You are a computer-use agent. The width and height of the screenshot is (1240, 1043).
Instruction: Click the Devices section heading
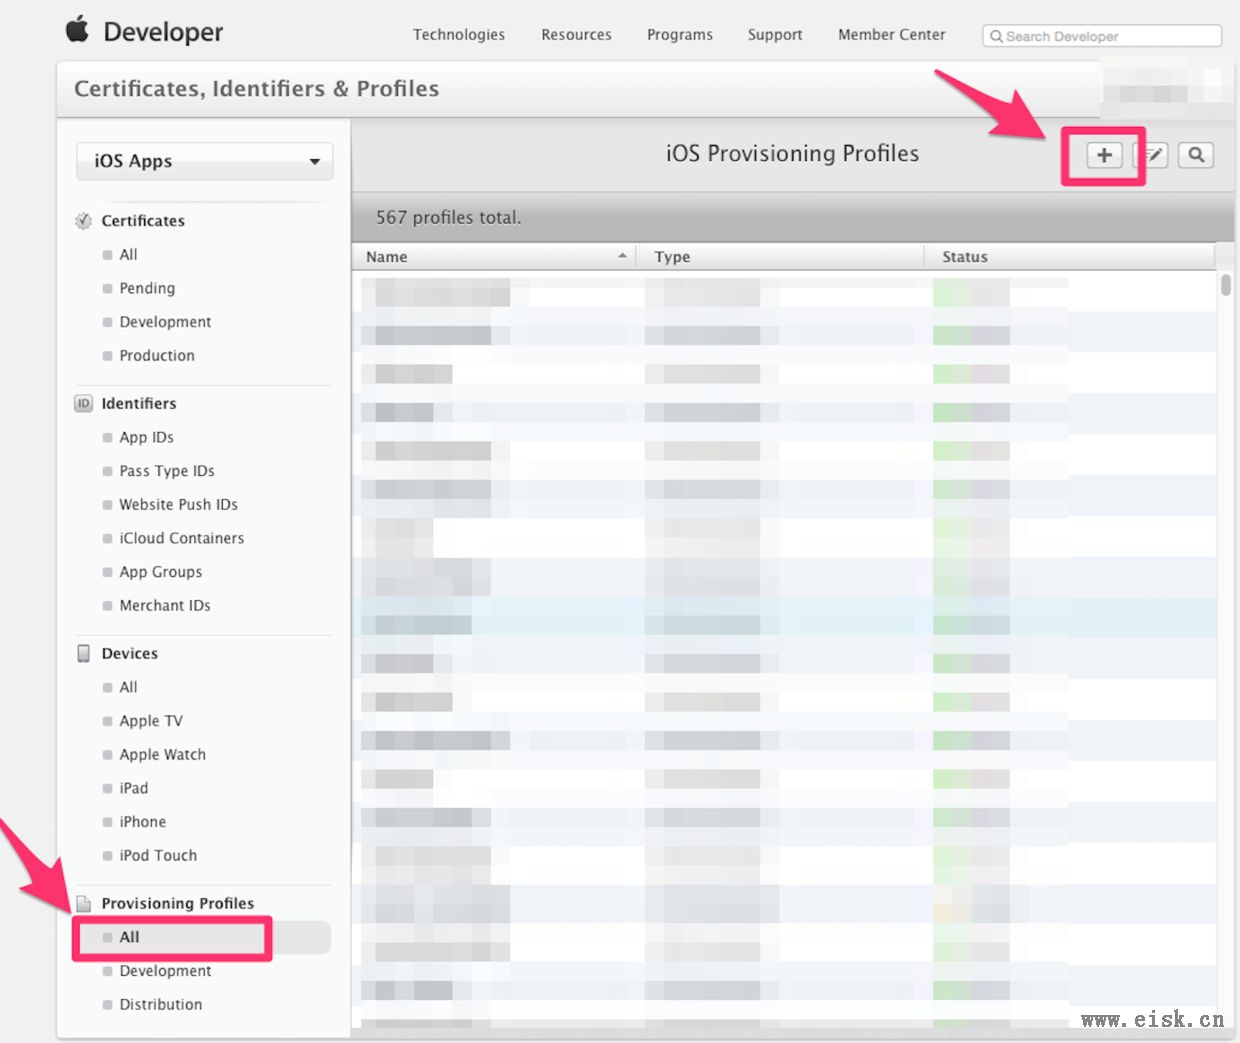(x=130, y=654)
